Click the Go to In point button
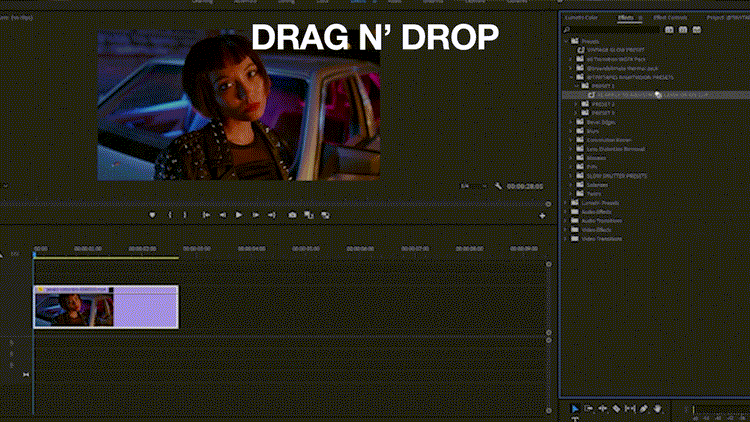Viewport: 750px width, 422px height. (x=206, y=215)
